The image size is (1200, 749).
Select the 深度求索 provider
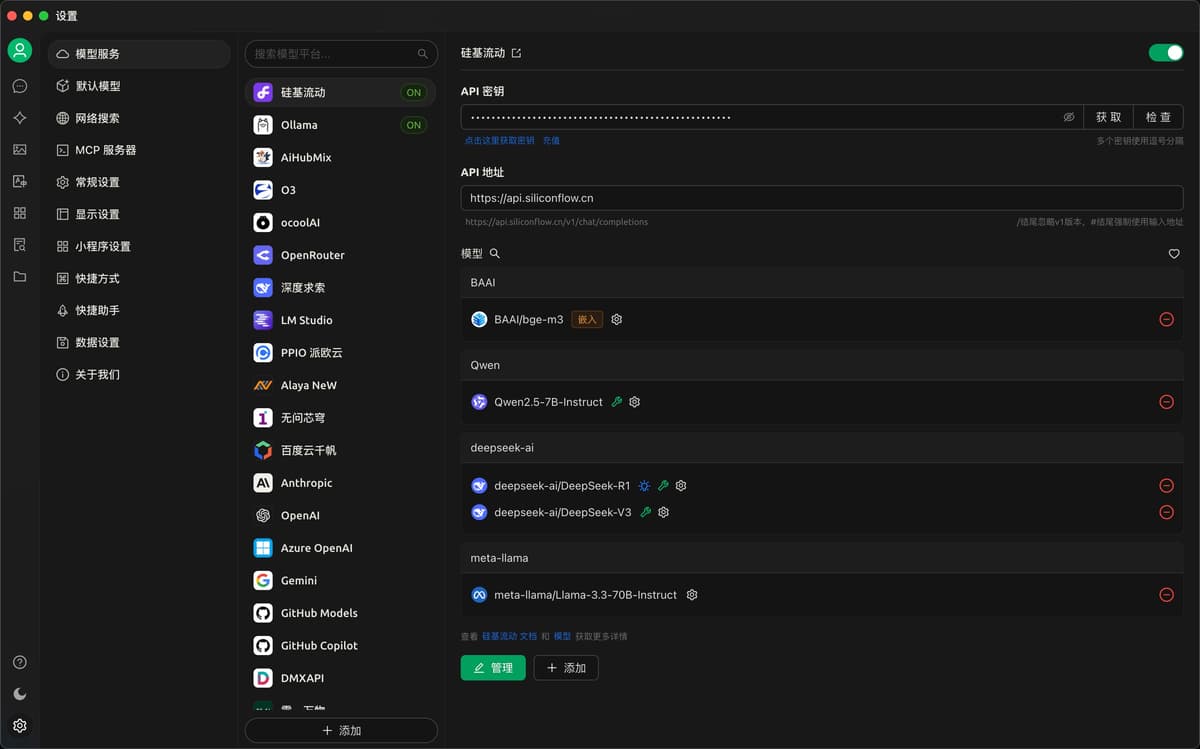[341, 287]
